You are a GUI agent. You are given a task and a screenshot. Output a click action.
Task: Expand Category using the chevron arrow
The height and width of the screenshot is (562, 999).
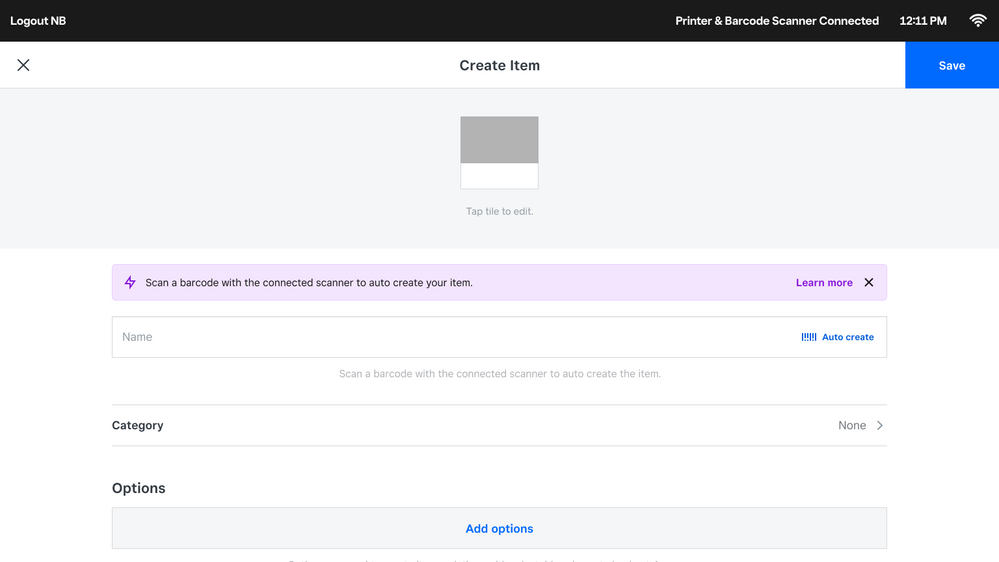coord(880,425)
